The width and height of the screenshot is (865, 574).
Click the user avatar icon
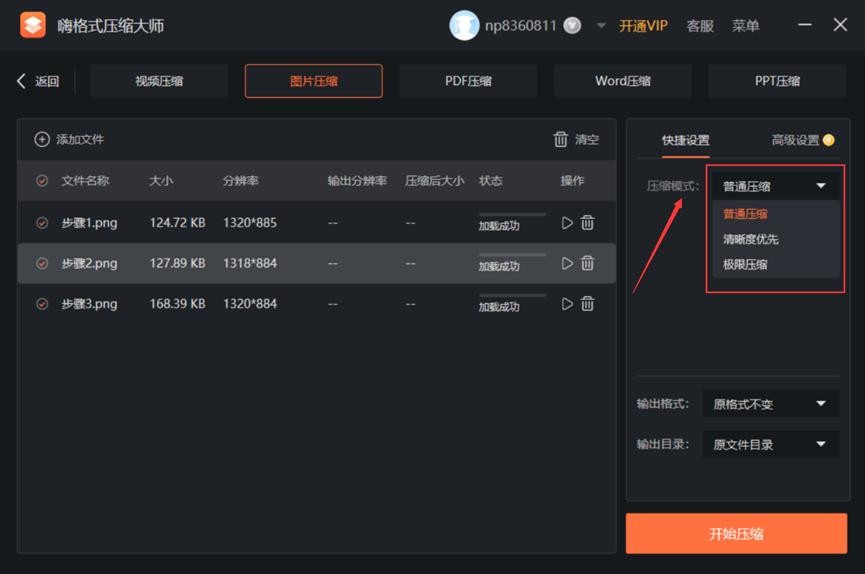pyautogui.click(x=464, y=25)
